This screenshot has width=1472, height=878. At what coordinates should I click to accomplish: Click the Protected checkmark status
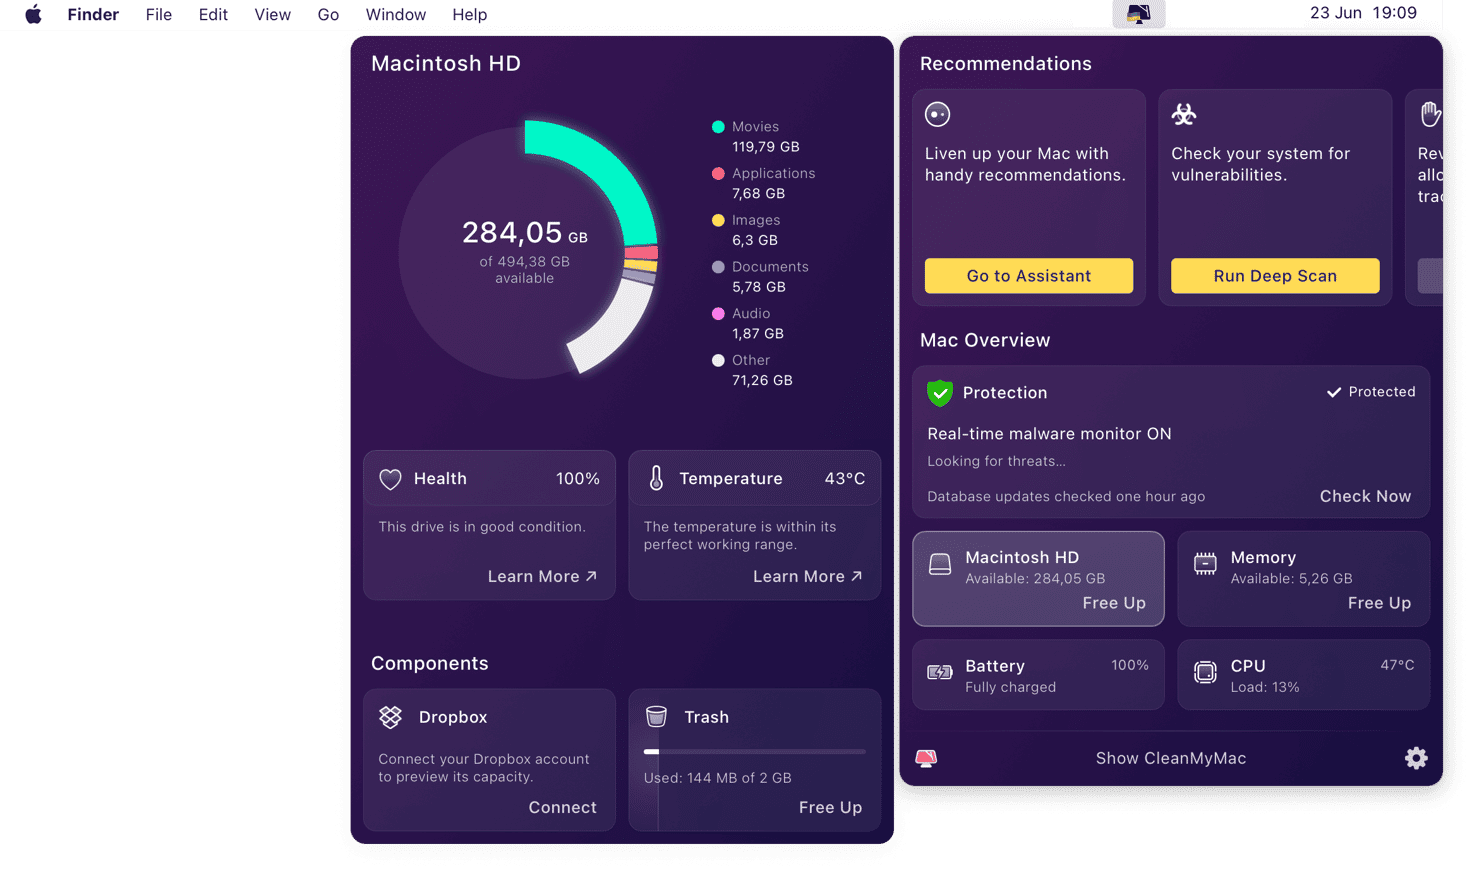click(1371, 392)
